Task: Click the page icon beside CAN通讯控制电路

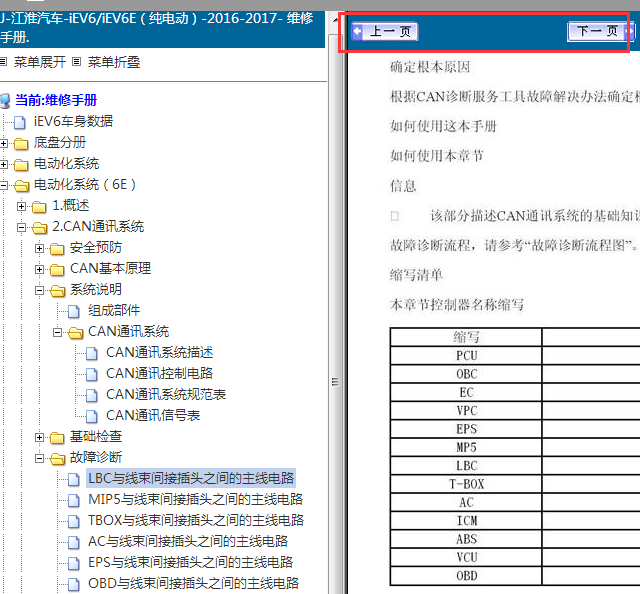Action: pyautogui.click(x=91, y=374)
